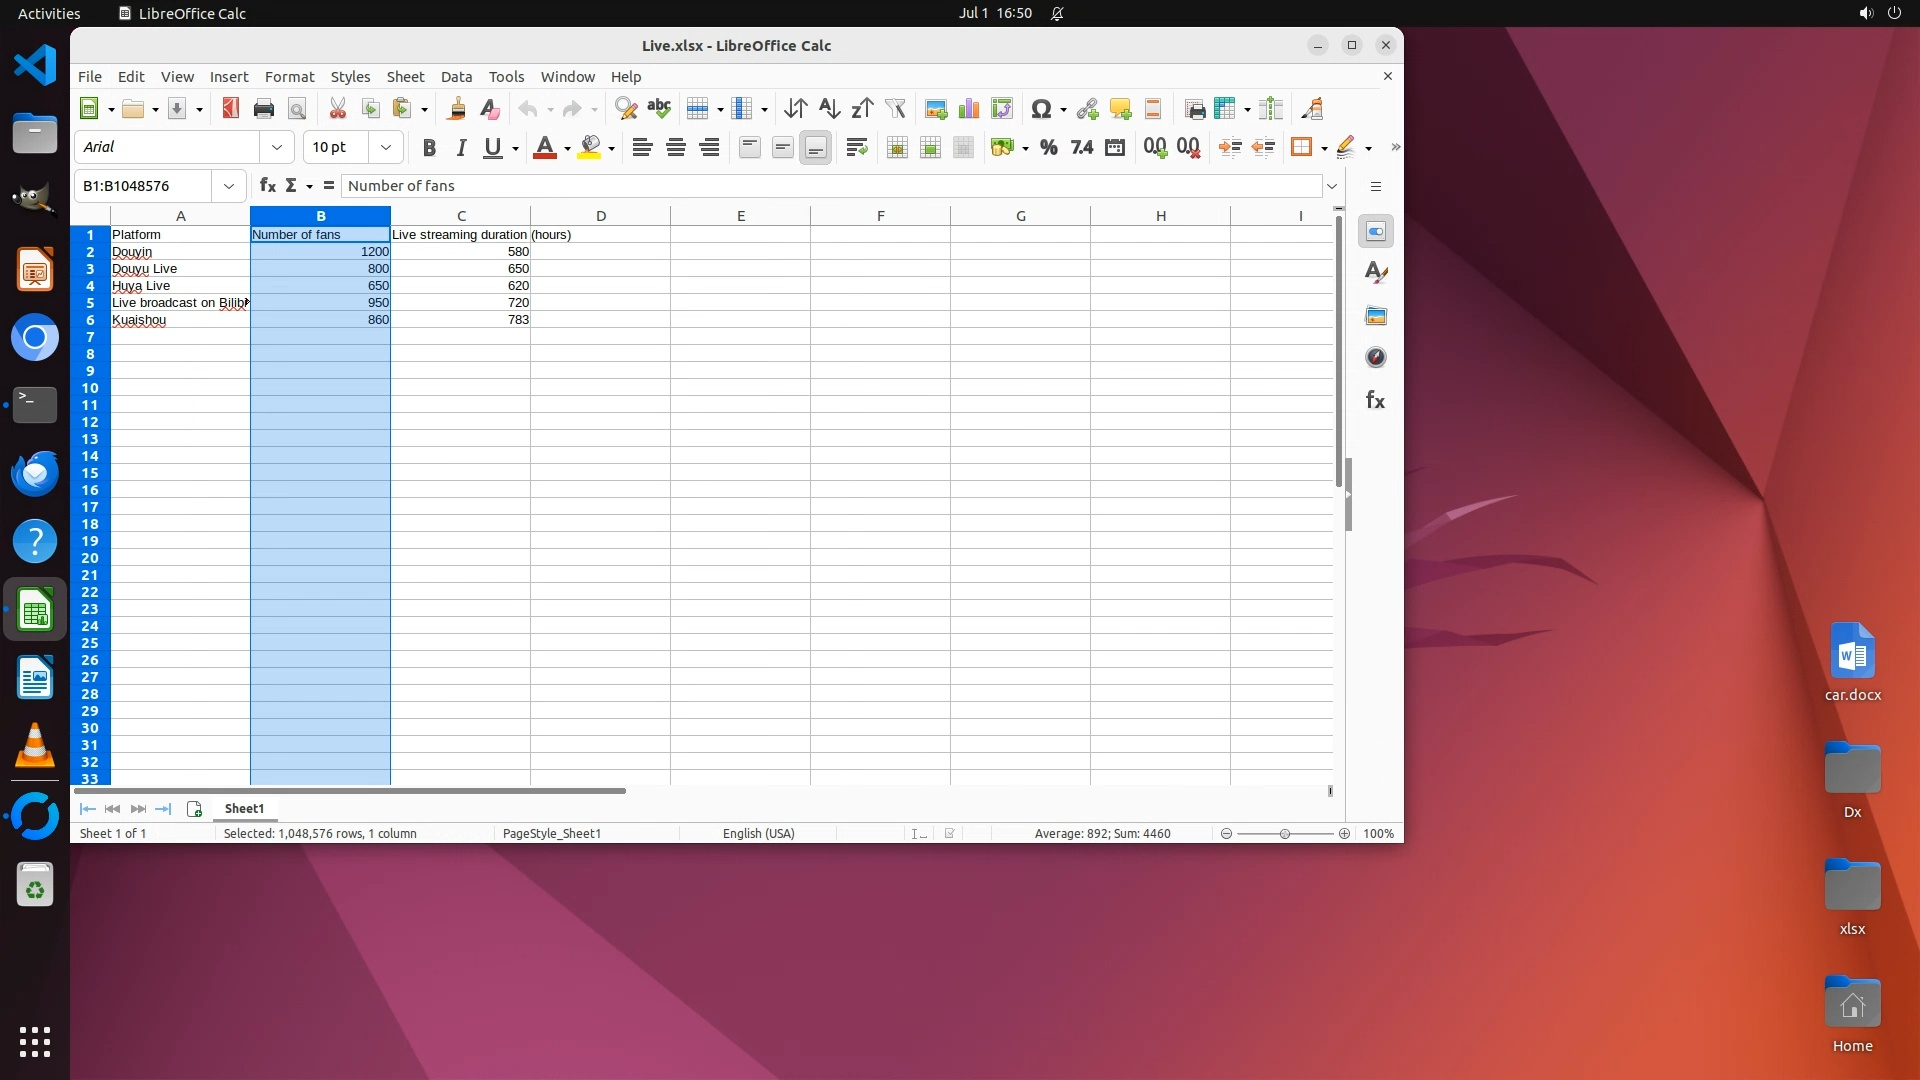Click the formula input line
The width and height of the screenshot is (1920, 1080).
coord(830,186)
